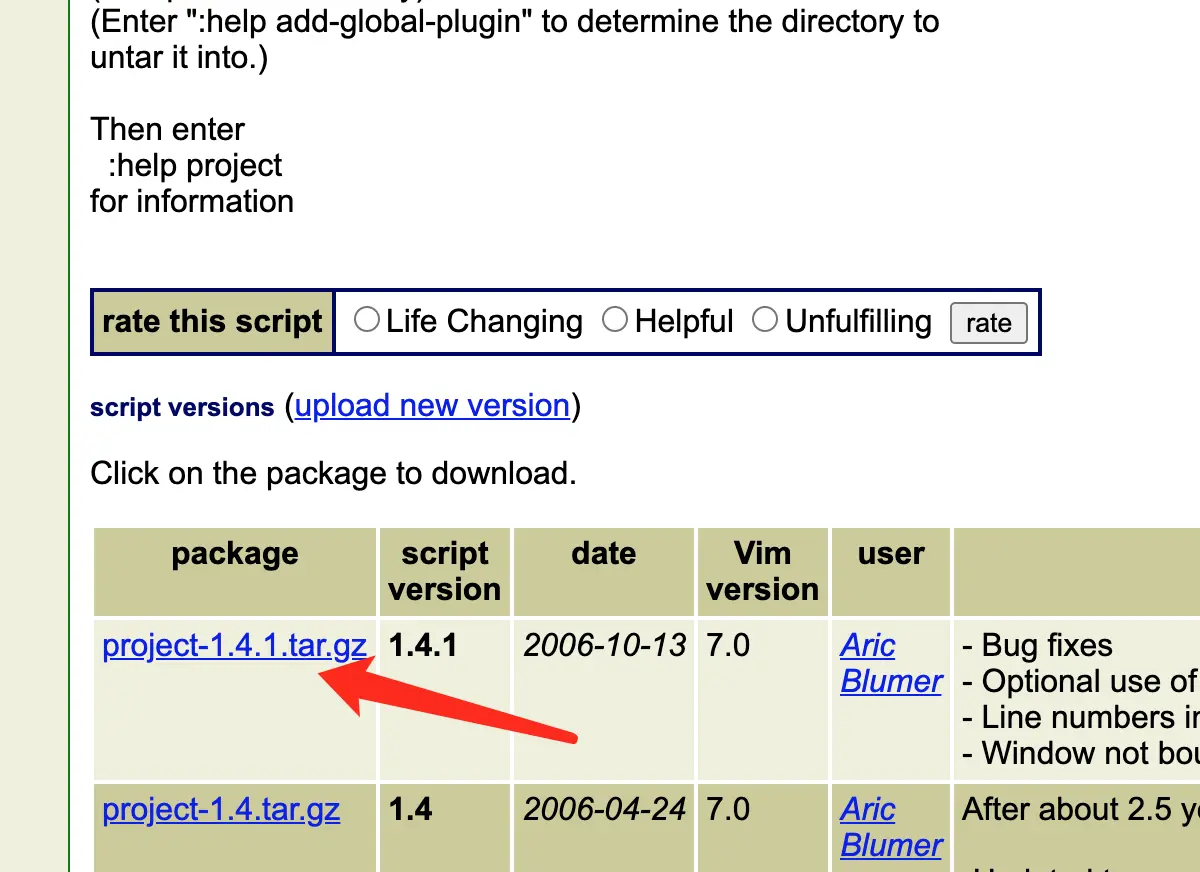
Task: Select the Life Changing radio button
Action: (x=368, y=320)
